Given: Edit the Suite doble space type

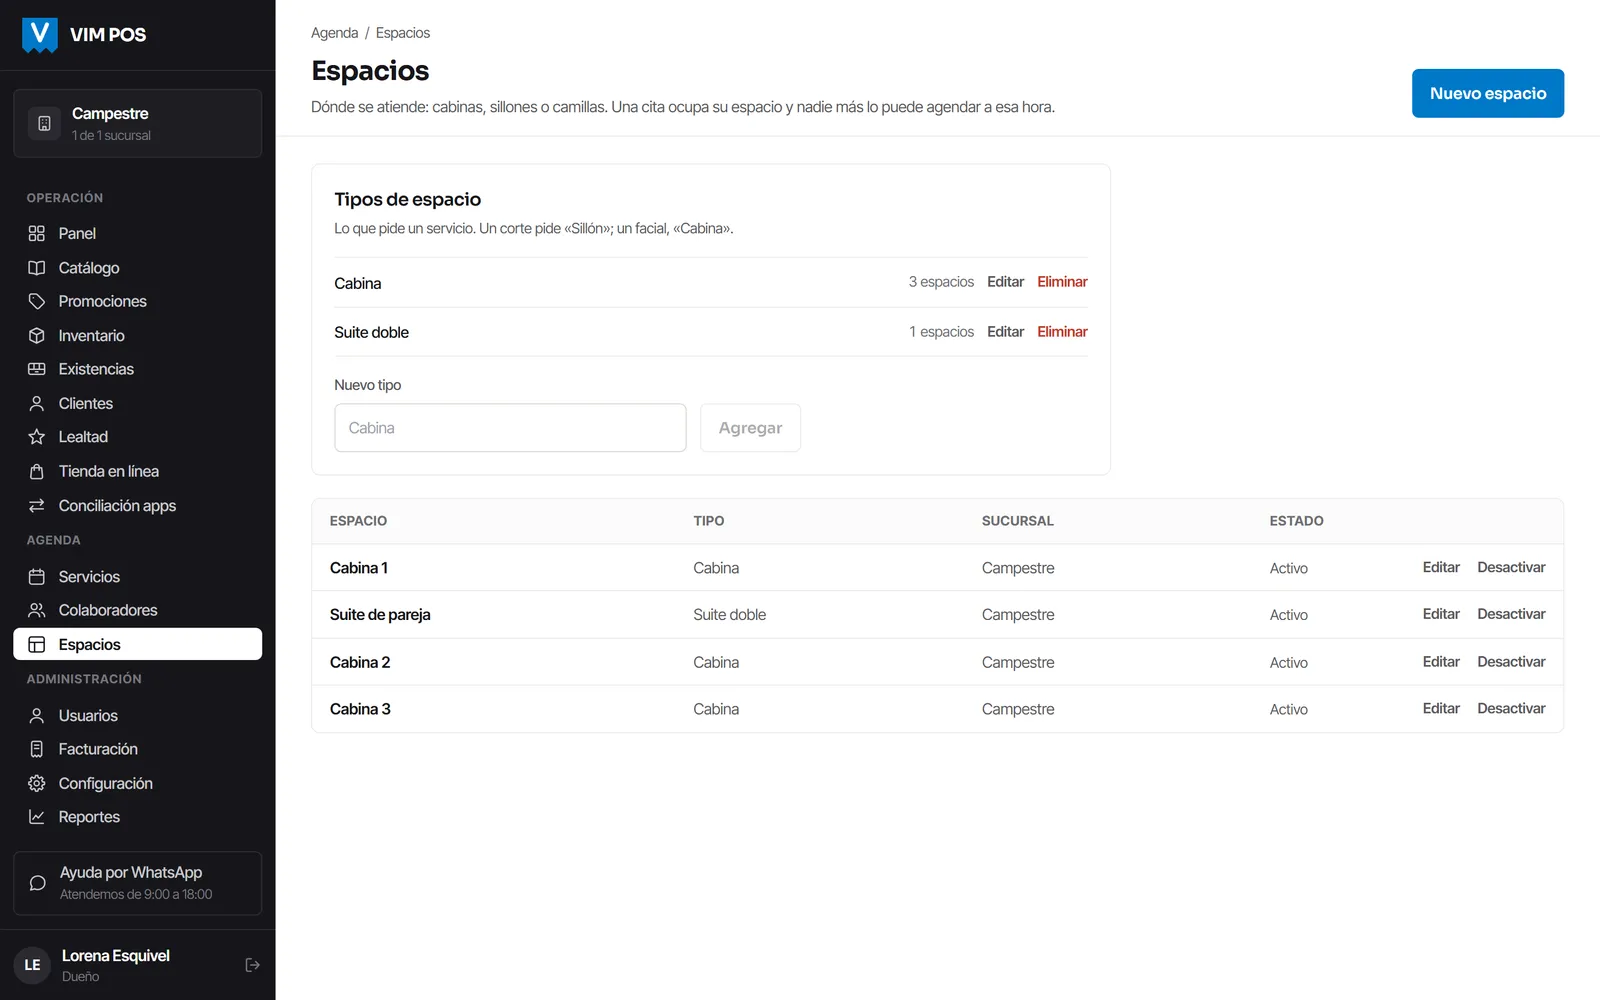Looking at the screenshot, I should pyautogui.click(x=1005, y=332).
